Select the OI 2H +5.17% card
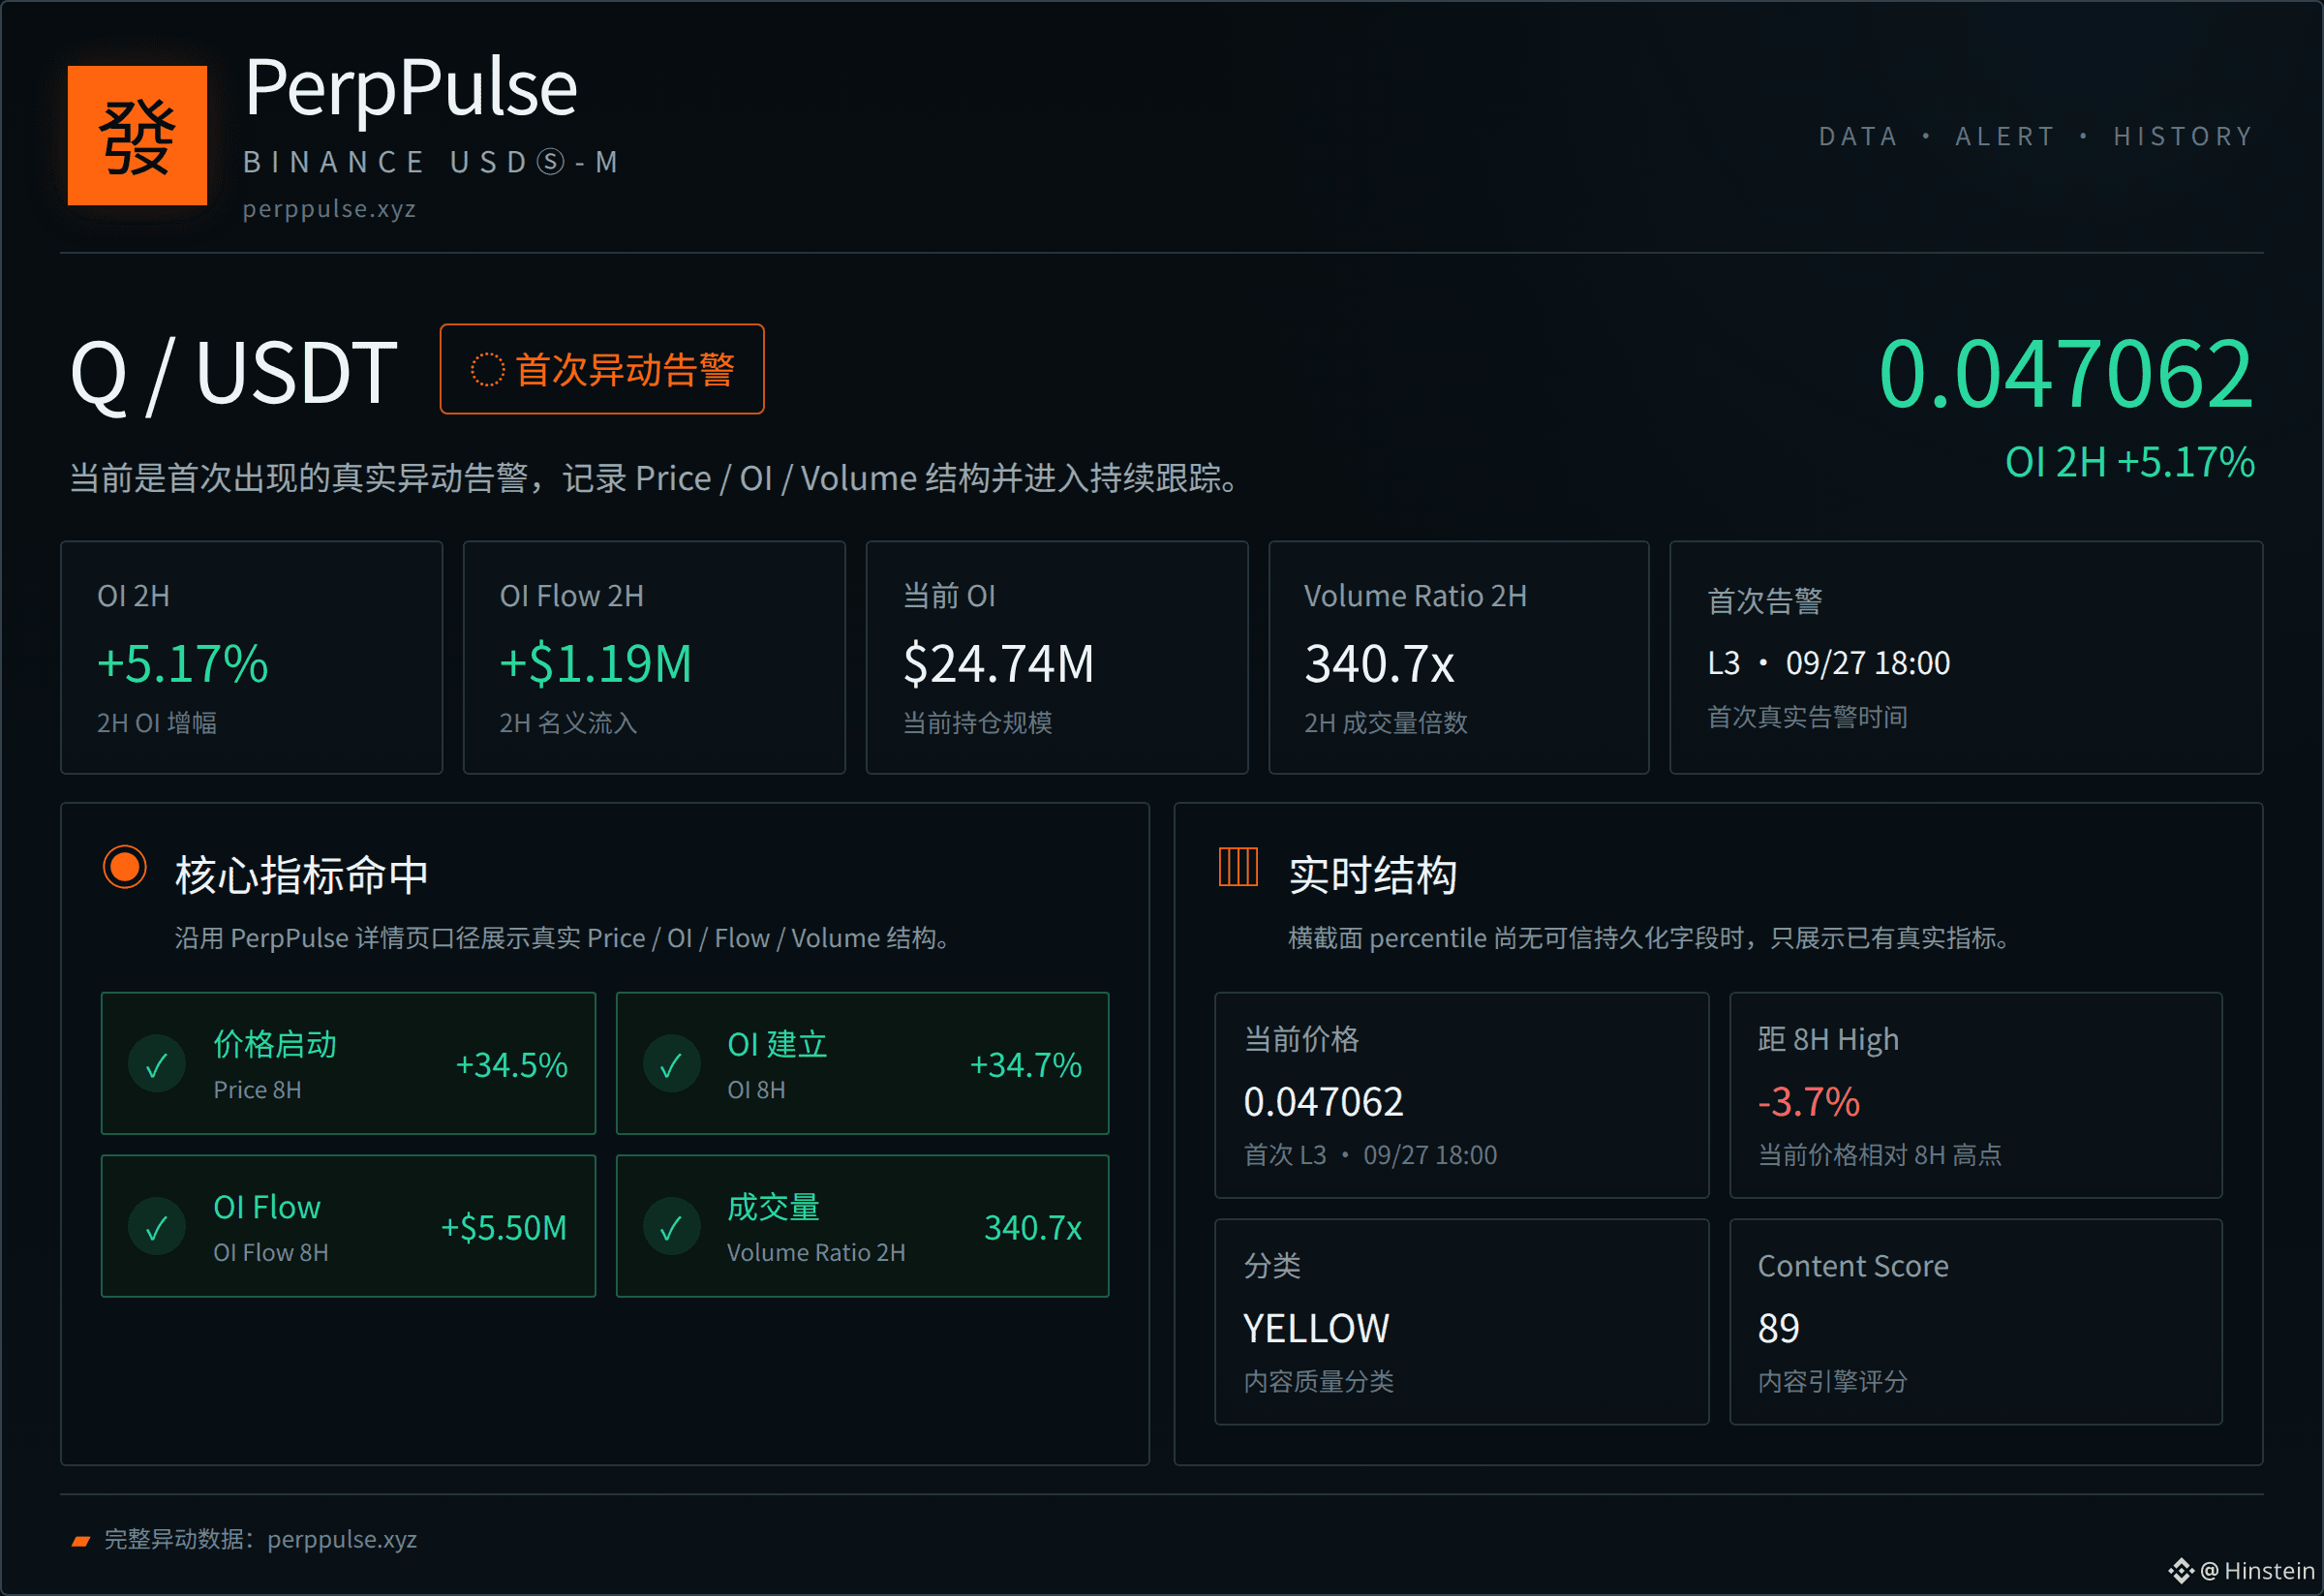This screenshot has height=1596, width=2324. pos(252,658)
